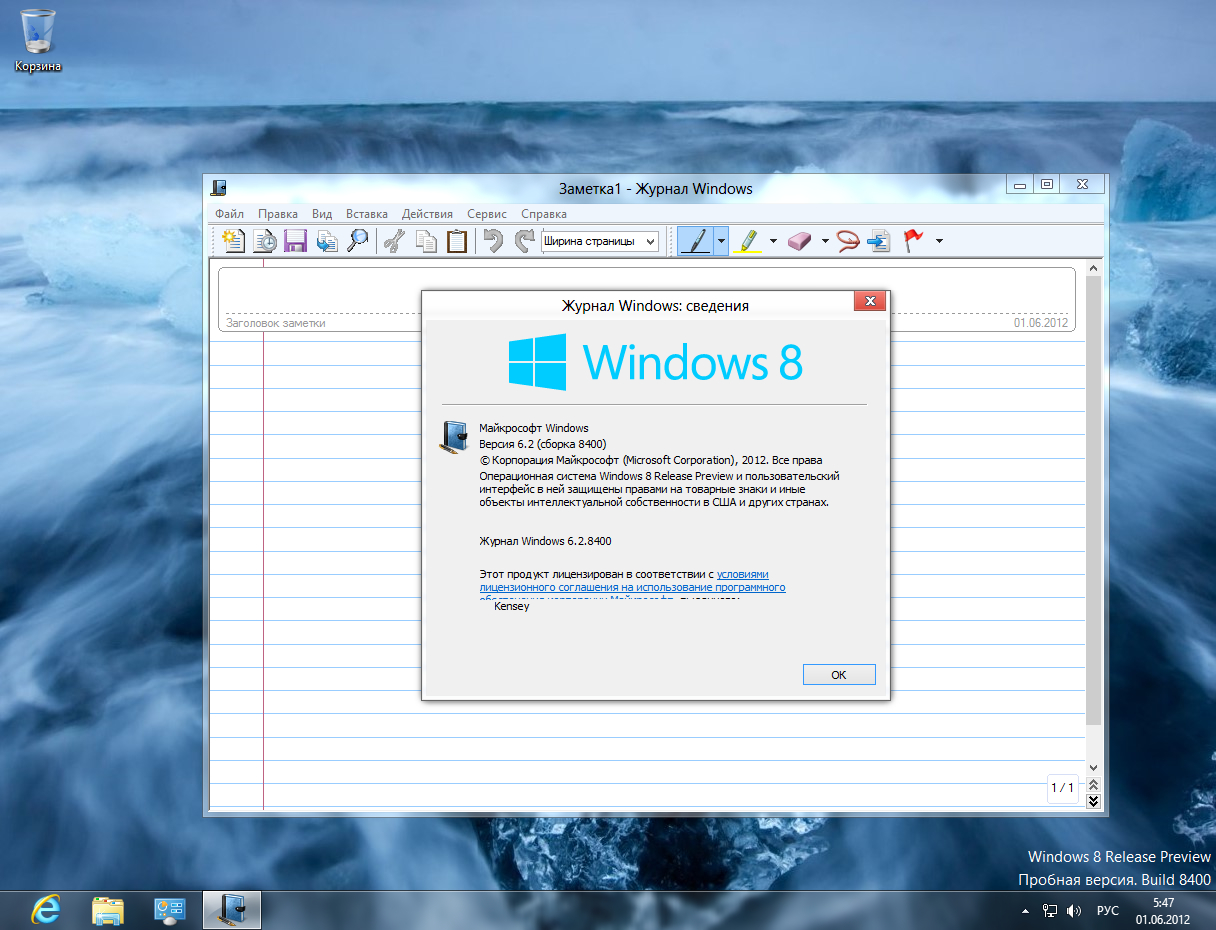Open the Recycle Bin desktop icon
The height and width of the screenshot is (930, 1216).
[x=38, y=40]
